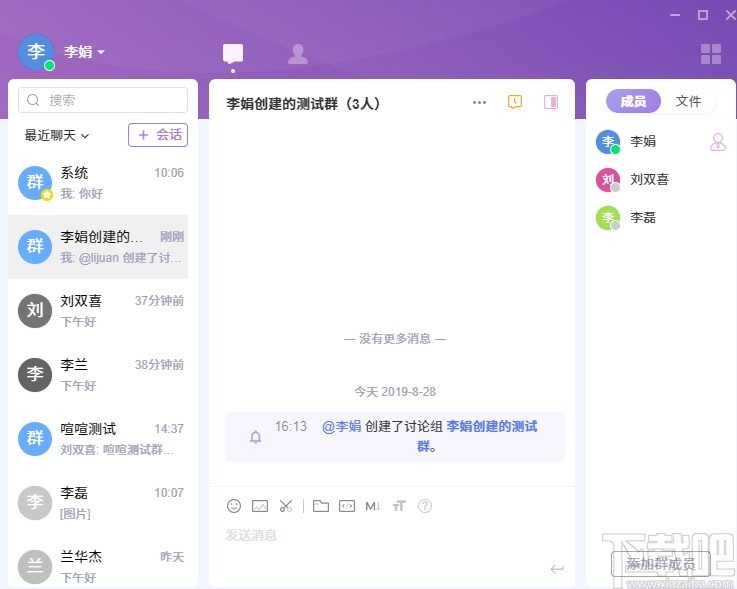Viewport: 737px width, 589px height.
Task: Open chat with 刘双喜 in recent list
Action: [98, 311]
